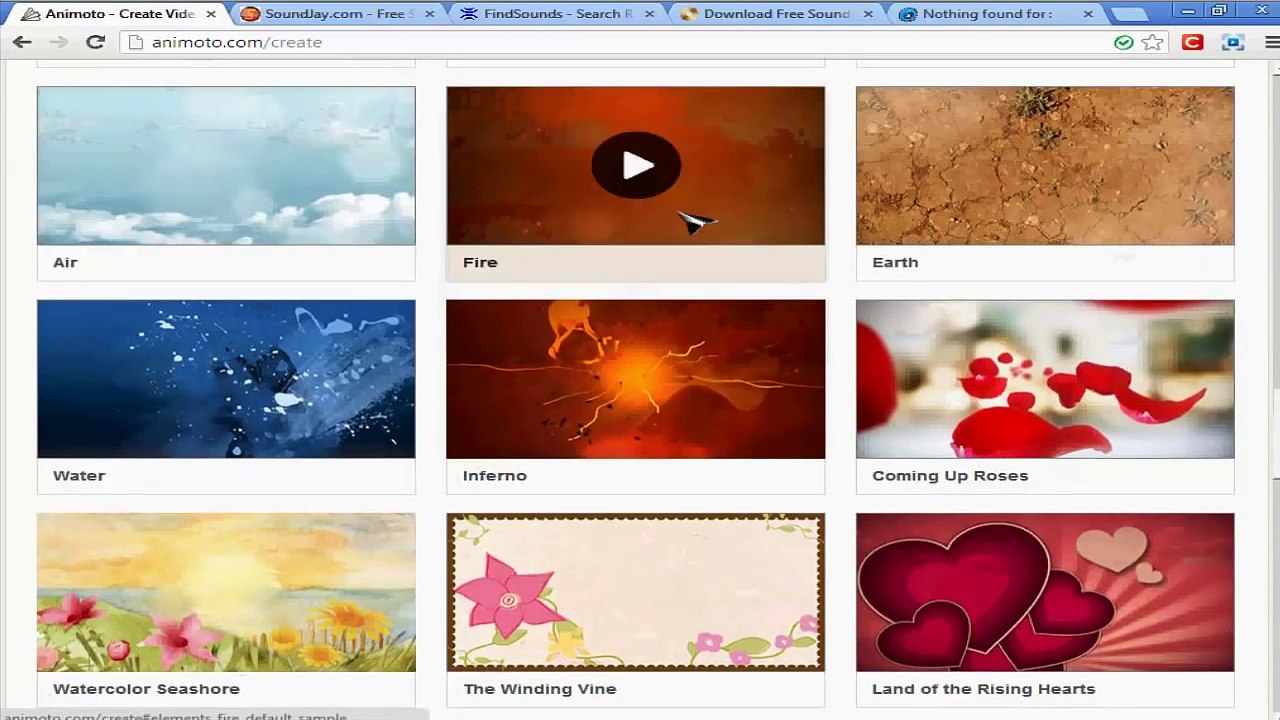
Task: Select the Water style thumbnail
Action: 226,379
